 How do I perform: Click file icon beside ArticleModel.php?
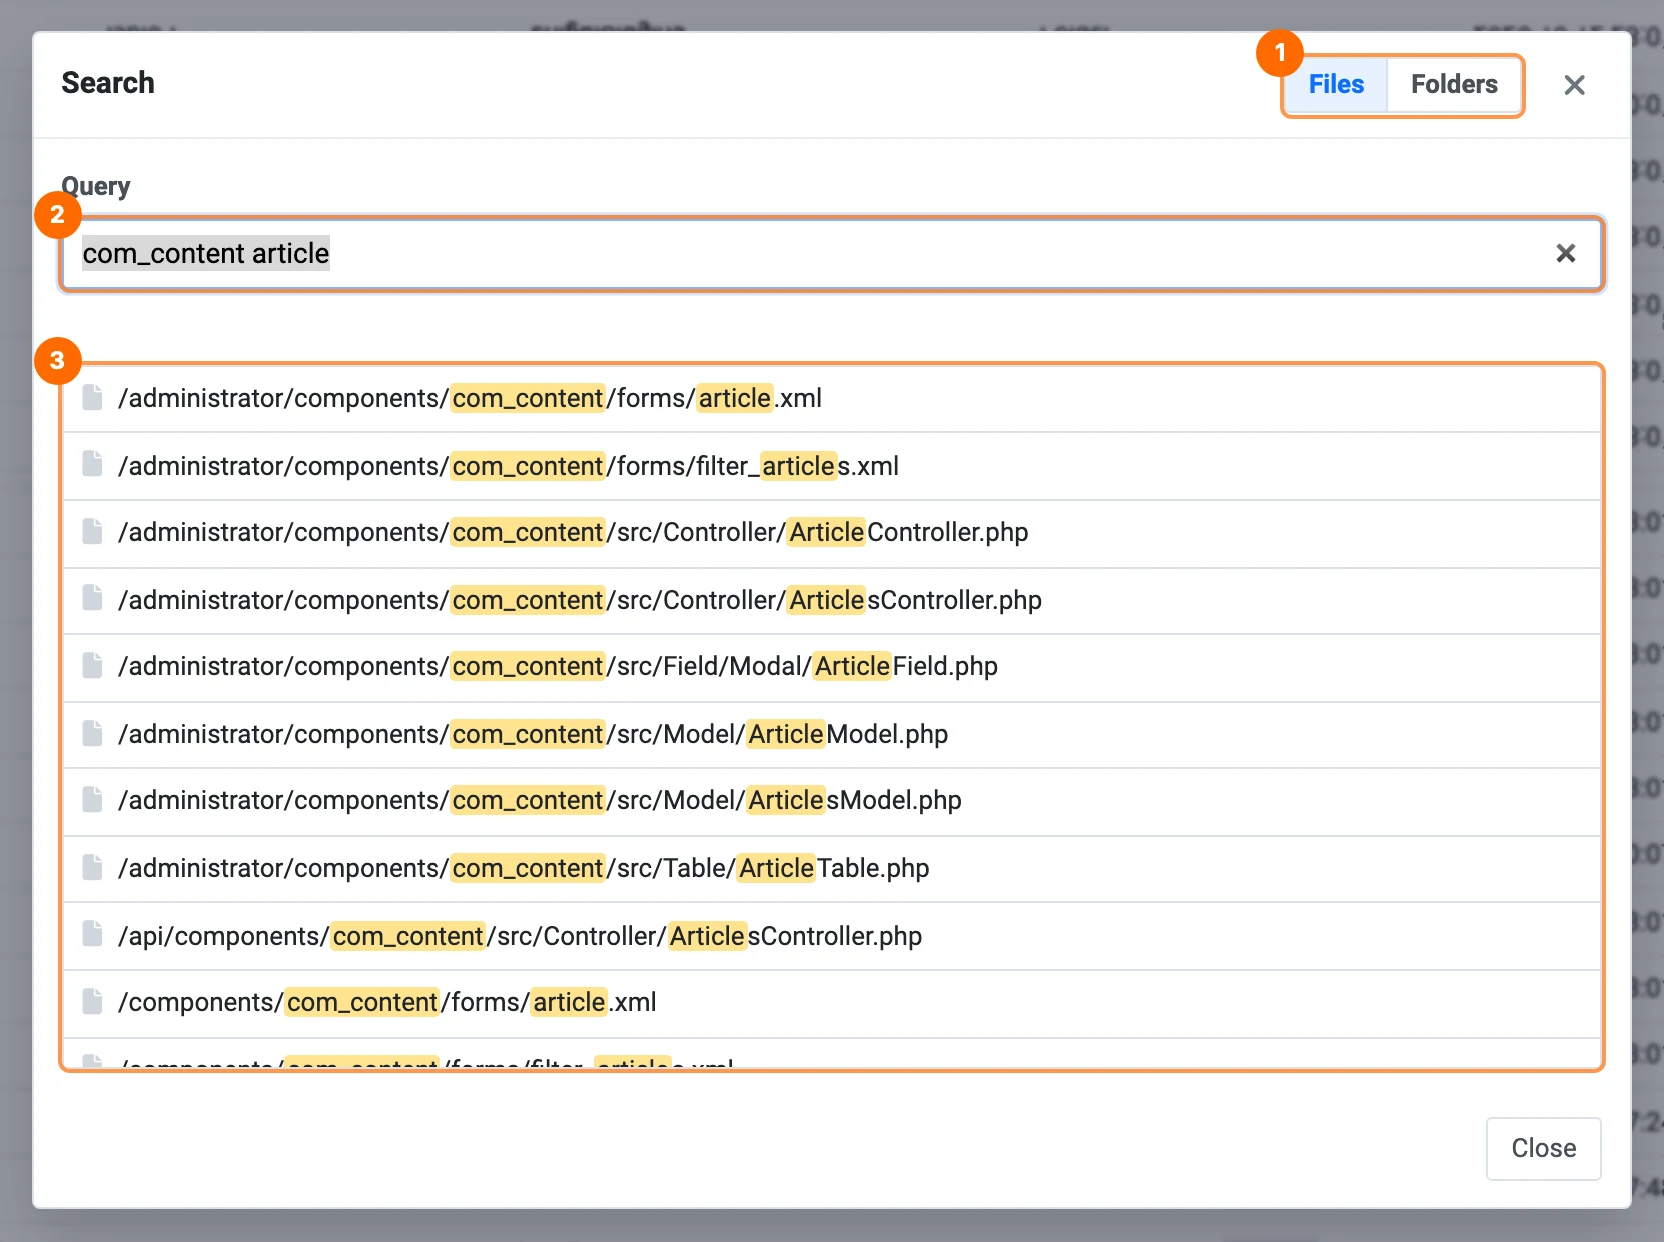(x=92, y=733)
